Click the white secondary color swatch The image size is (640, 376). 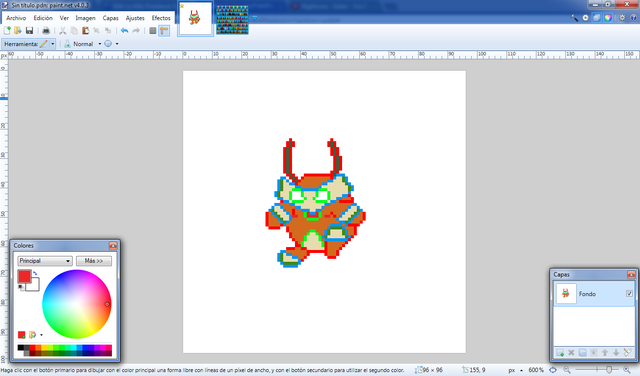pos(34,286)
